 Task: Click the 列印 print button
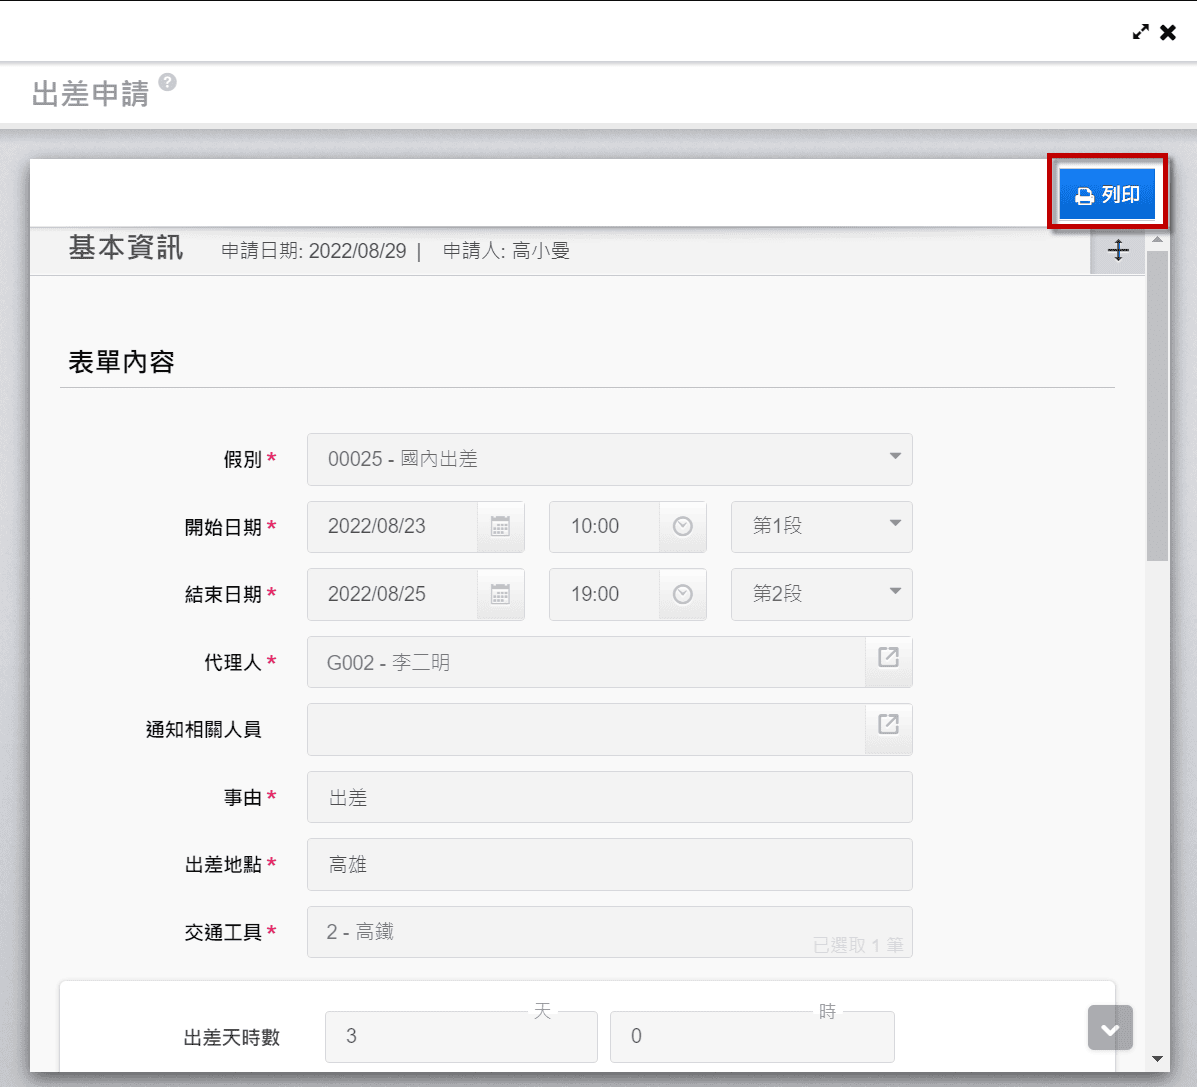(1107, 195)
